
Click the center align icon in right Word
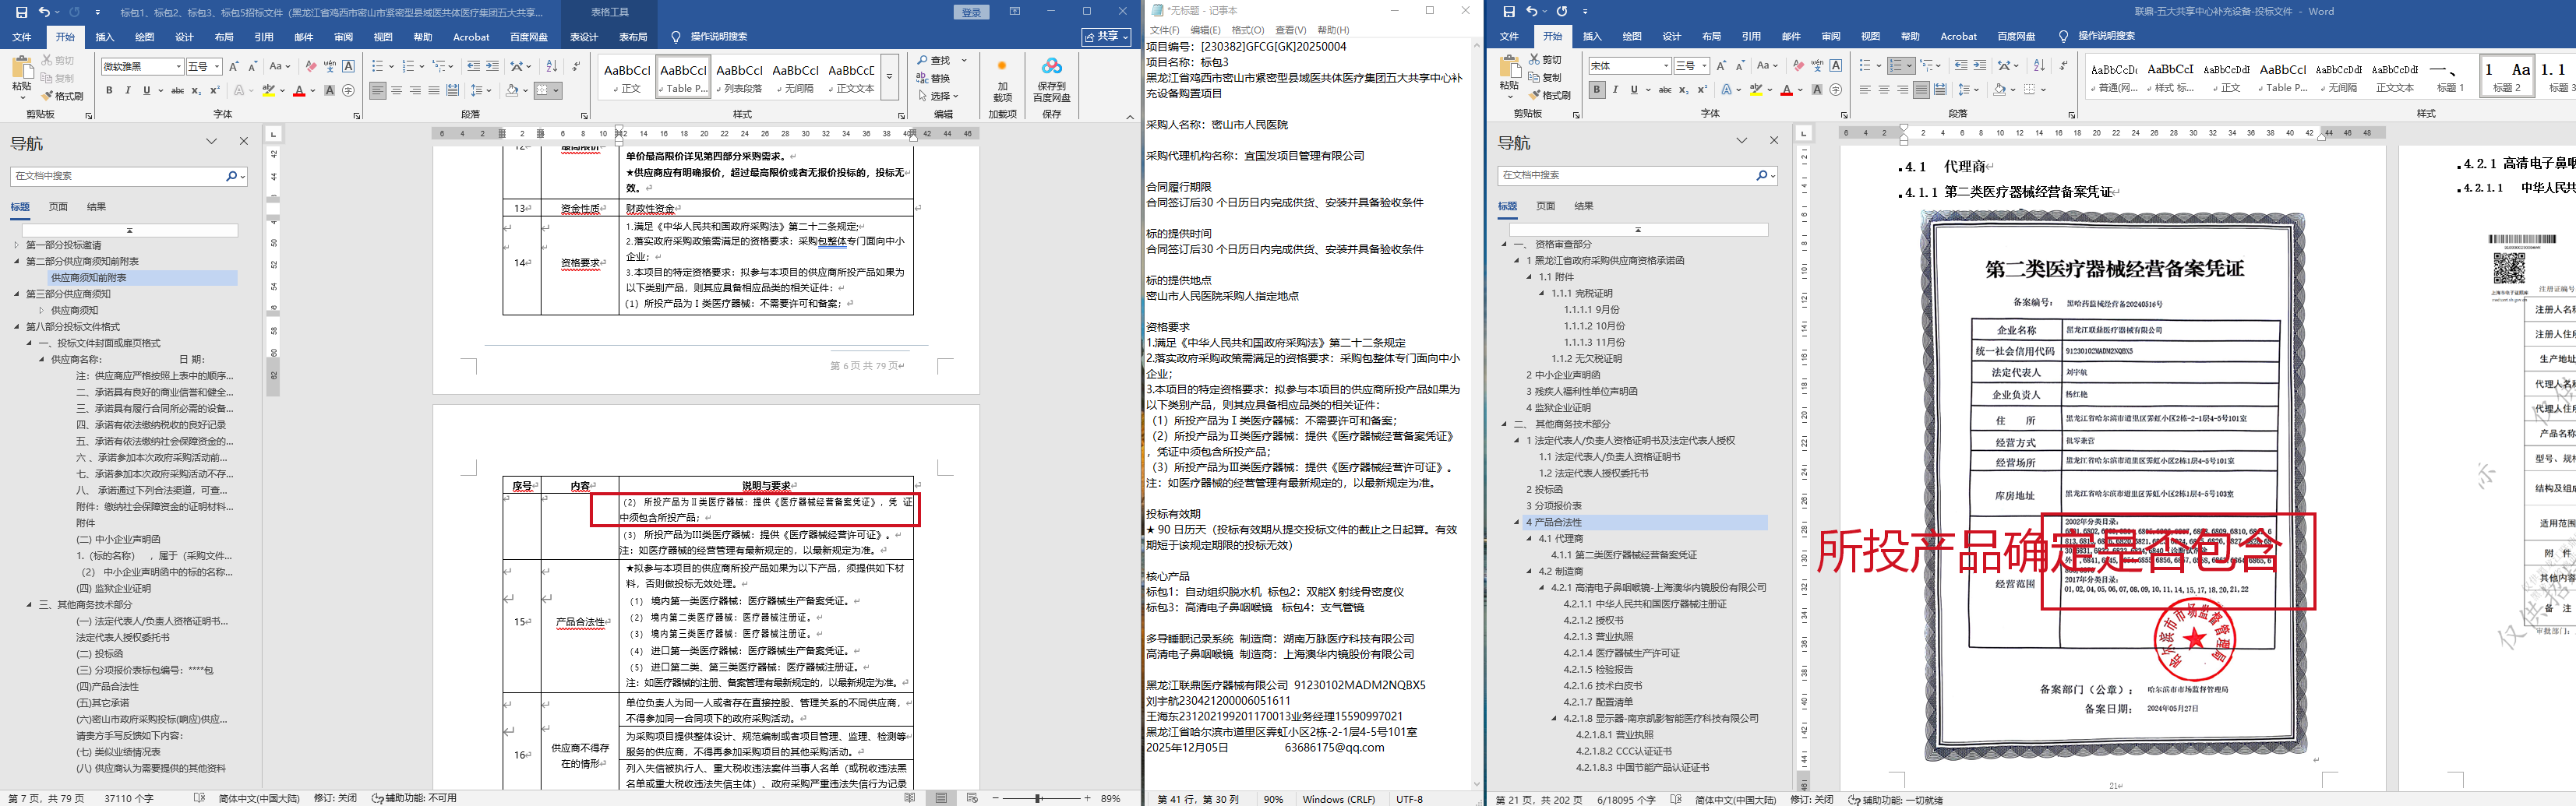[x=1883, y=89]
